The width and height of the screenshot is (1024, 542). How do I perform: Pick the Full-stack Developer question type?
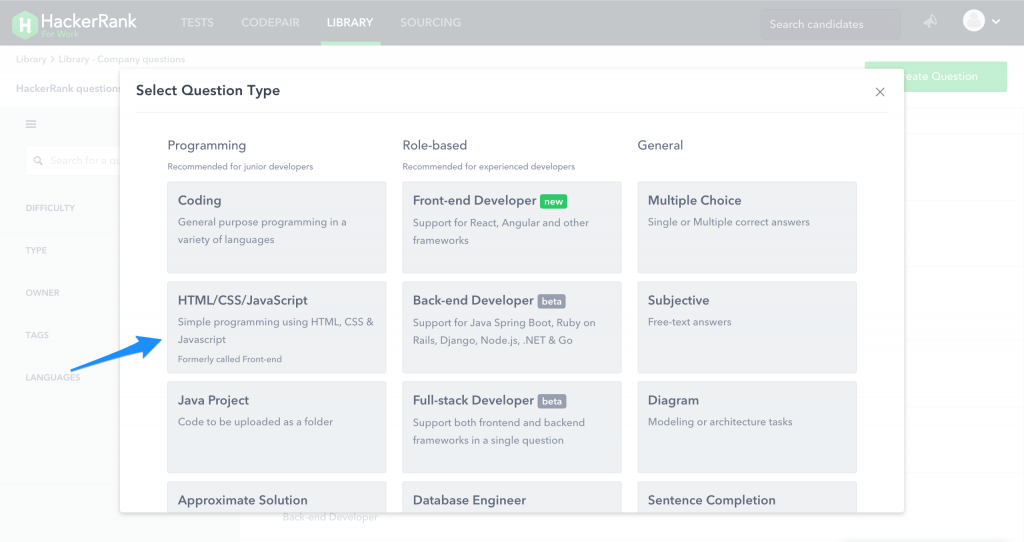click(x=512, y=427)
